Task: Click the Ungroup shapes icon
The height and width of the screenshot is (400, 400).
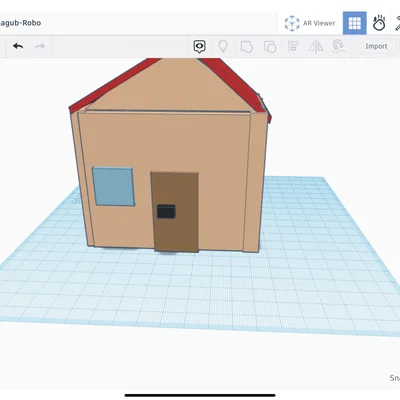Action: 270,46
